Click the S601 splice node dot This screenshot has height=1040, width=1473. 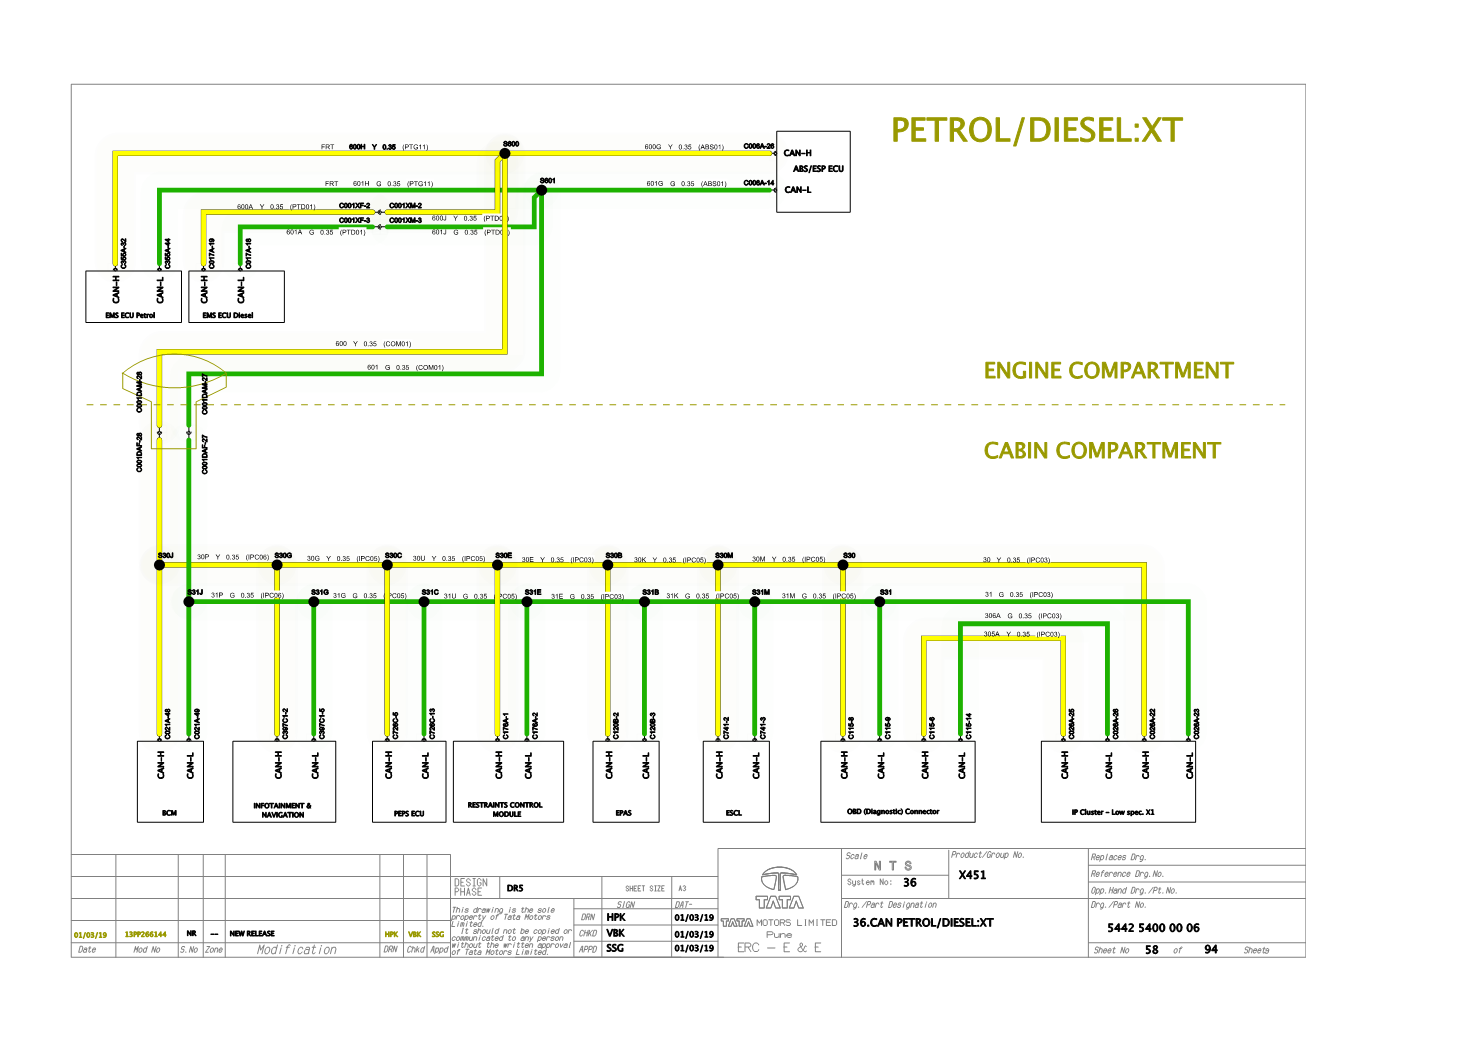point(541,190)
